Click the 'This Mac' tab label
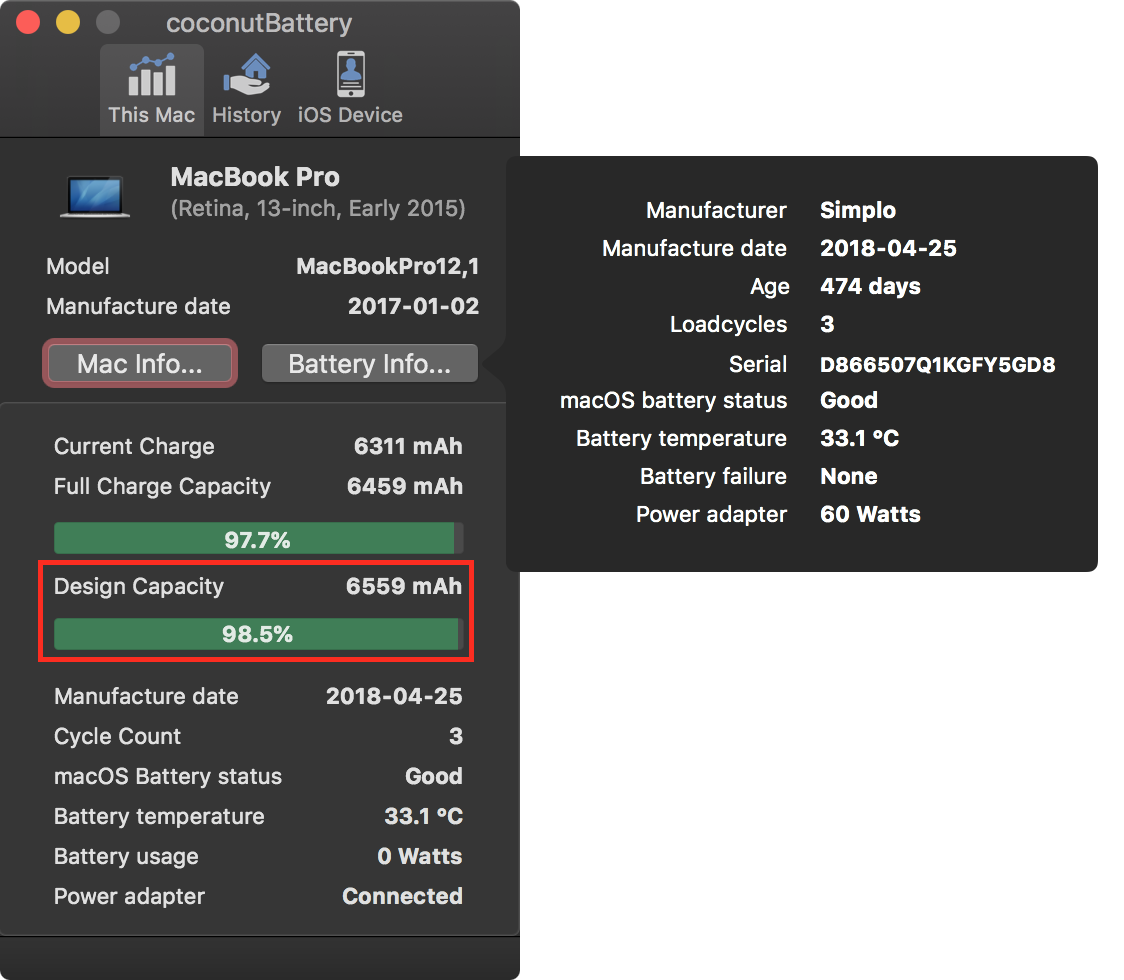 151,115
